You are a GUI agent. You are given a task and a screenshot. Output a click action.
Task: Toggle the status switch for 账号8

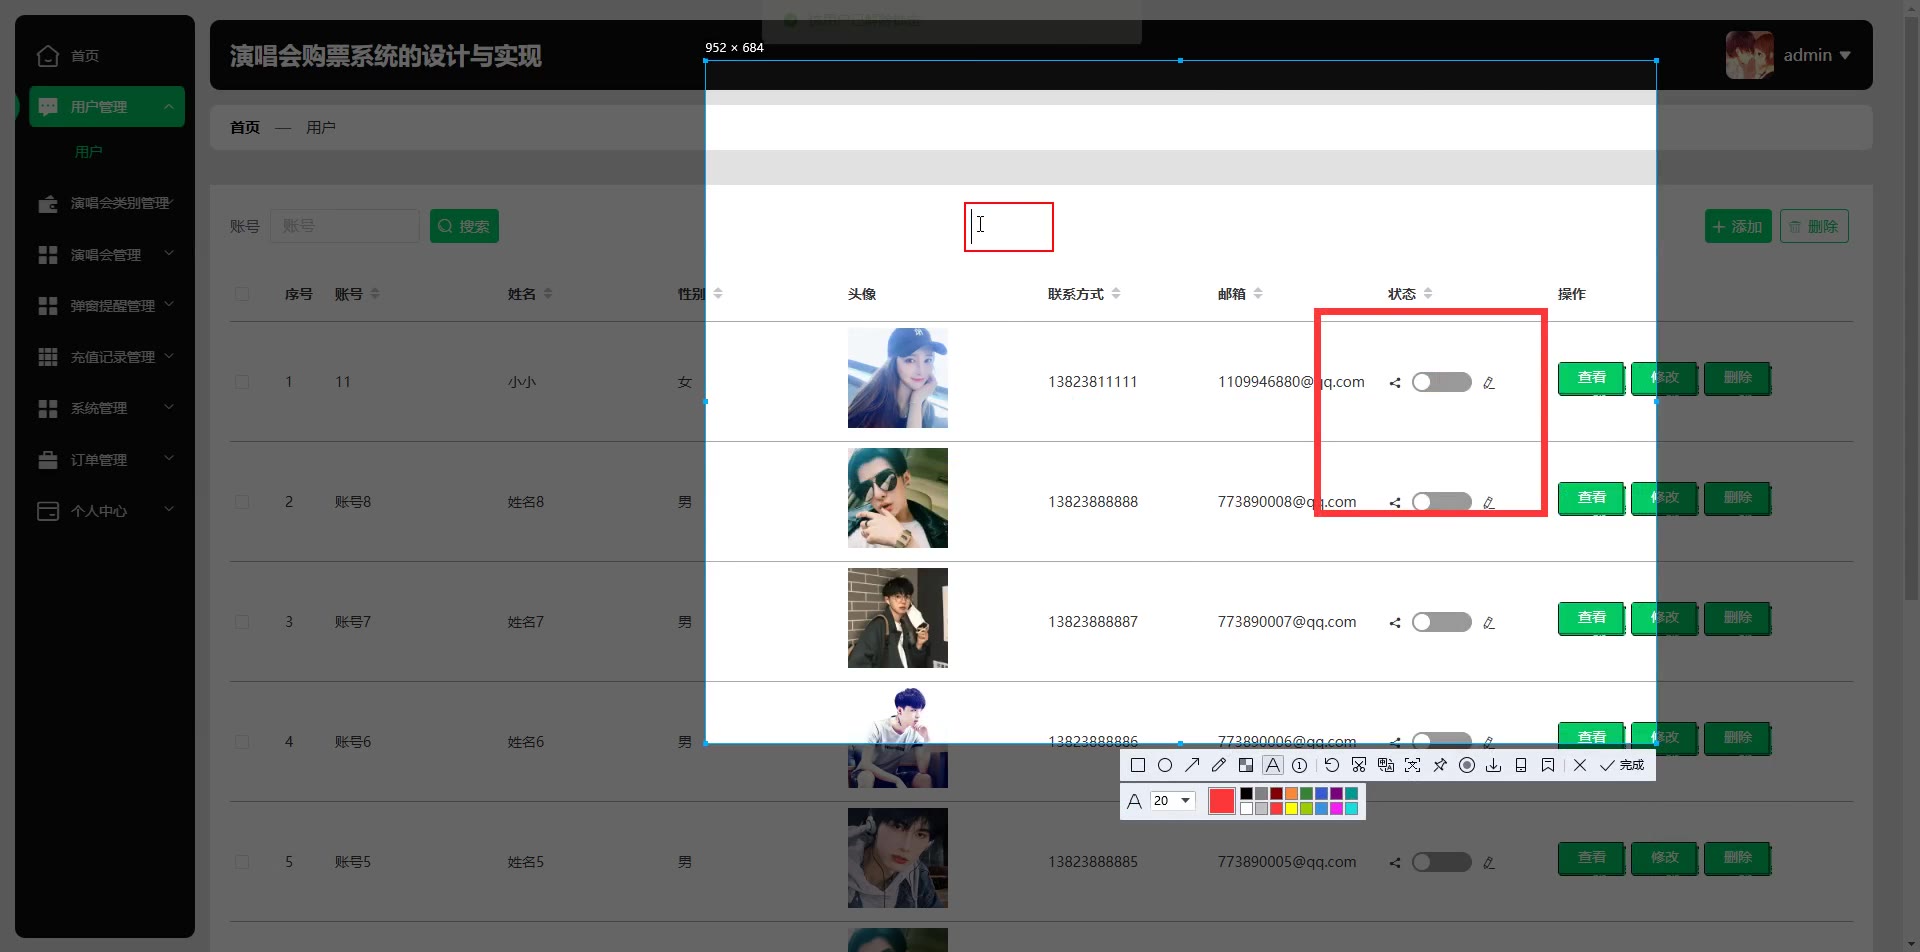(x=1442, y=502)
